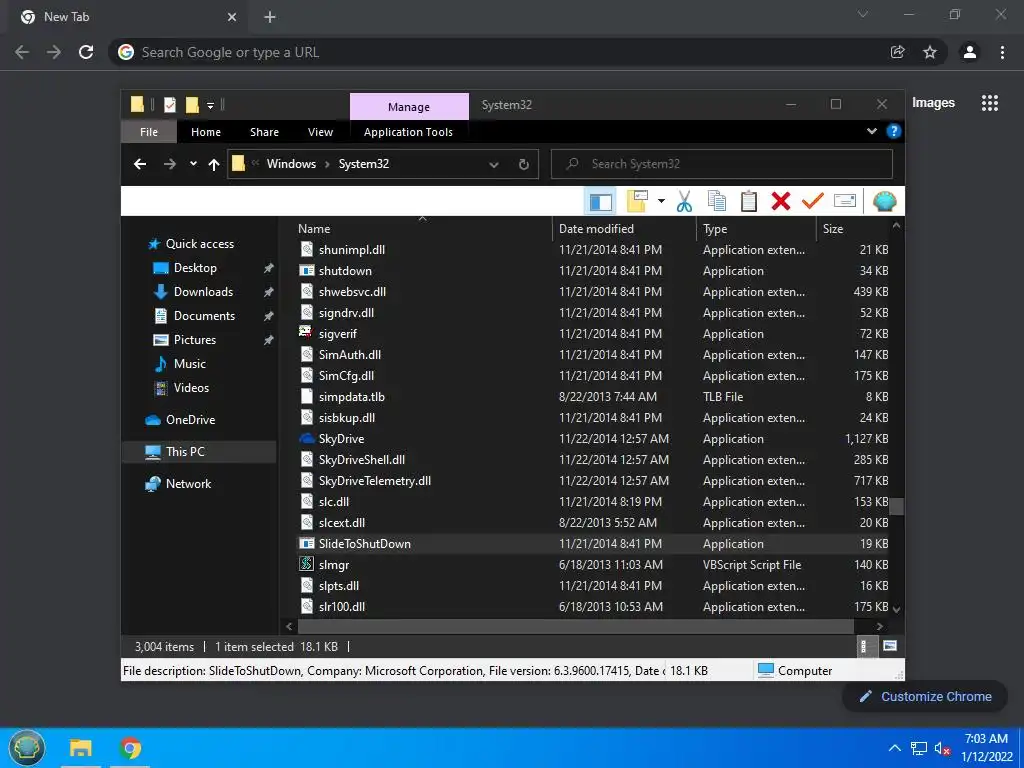
Task: Open Explorer Help question mark icon
Action: point(893,131)
